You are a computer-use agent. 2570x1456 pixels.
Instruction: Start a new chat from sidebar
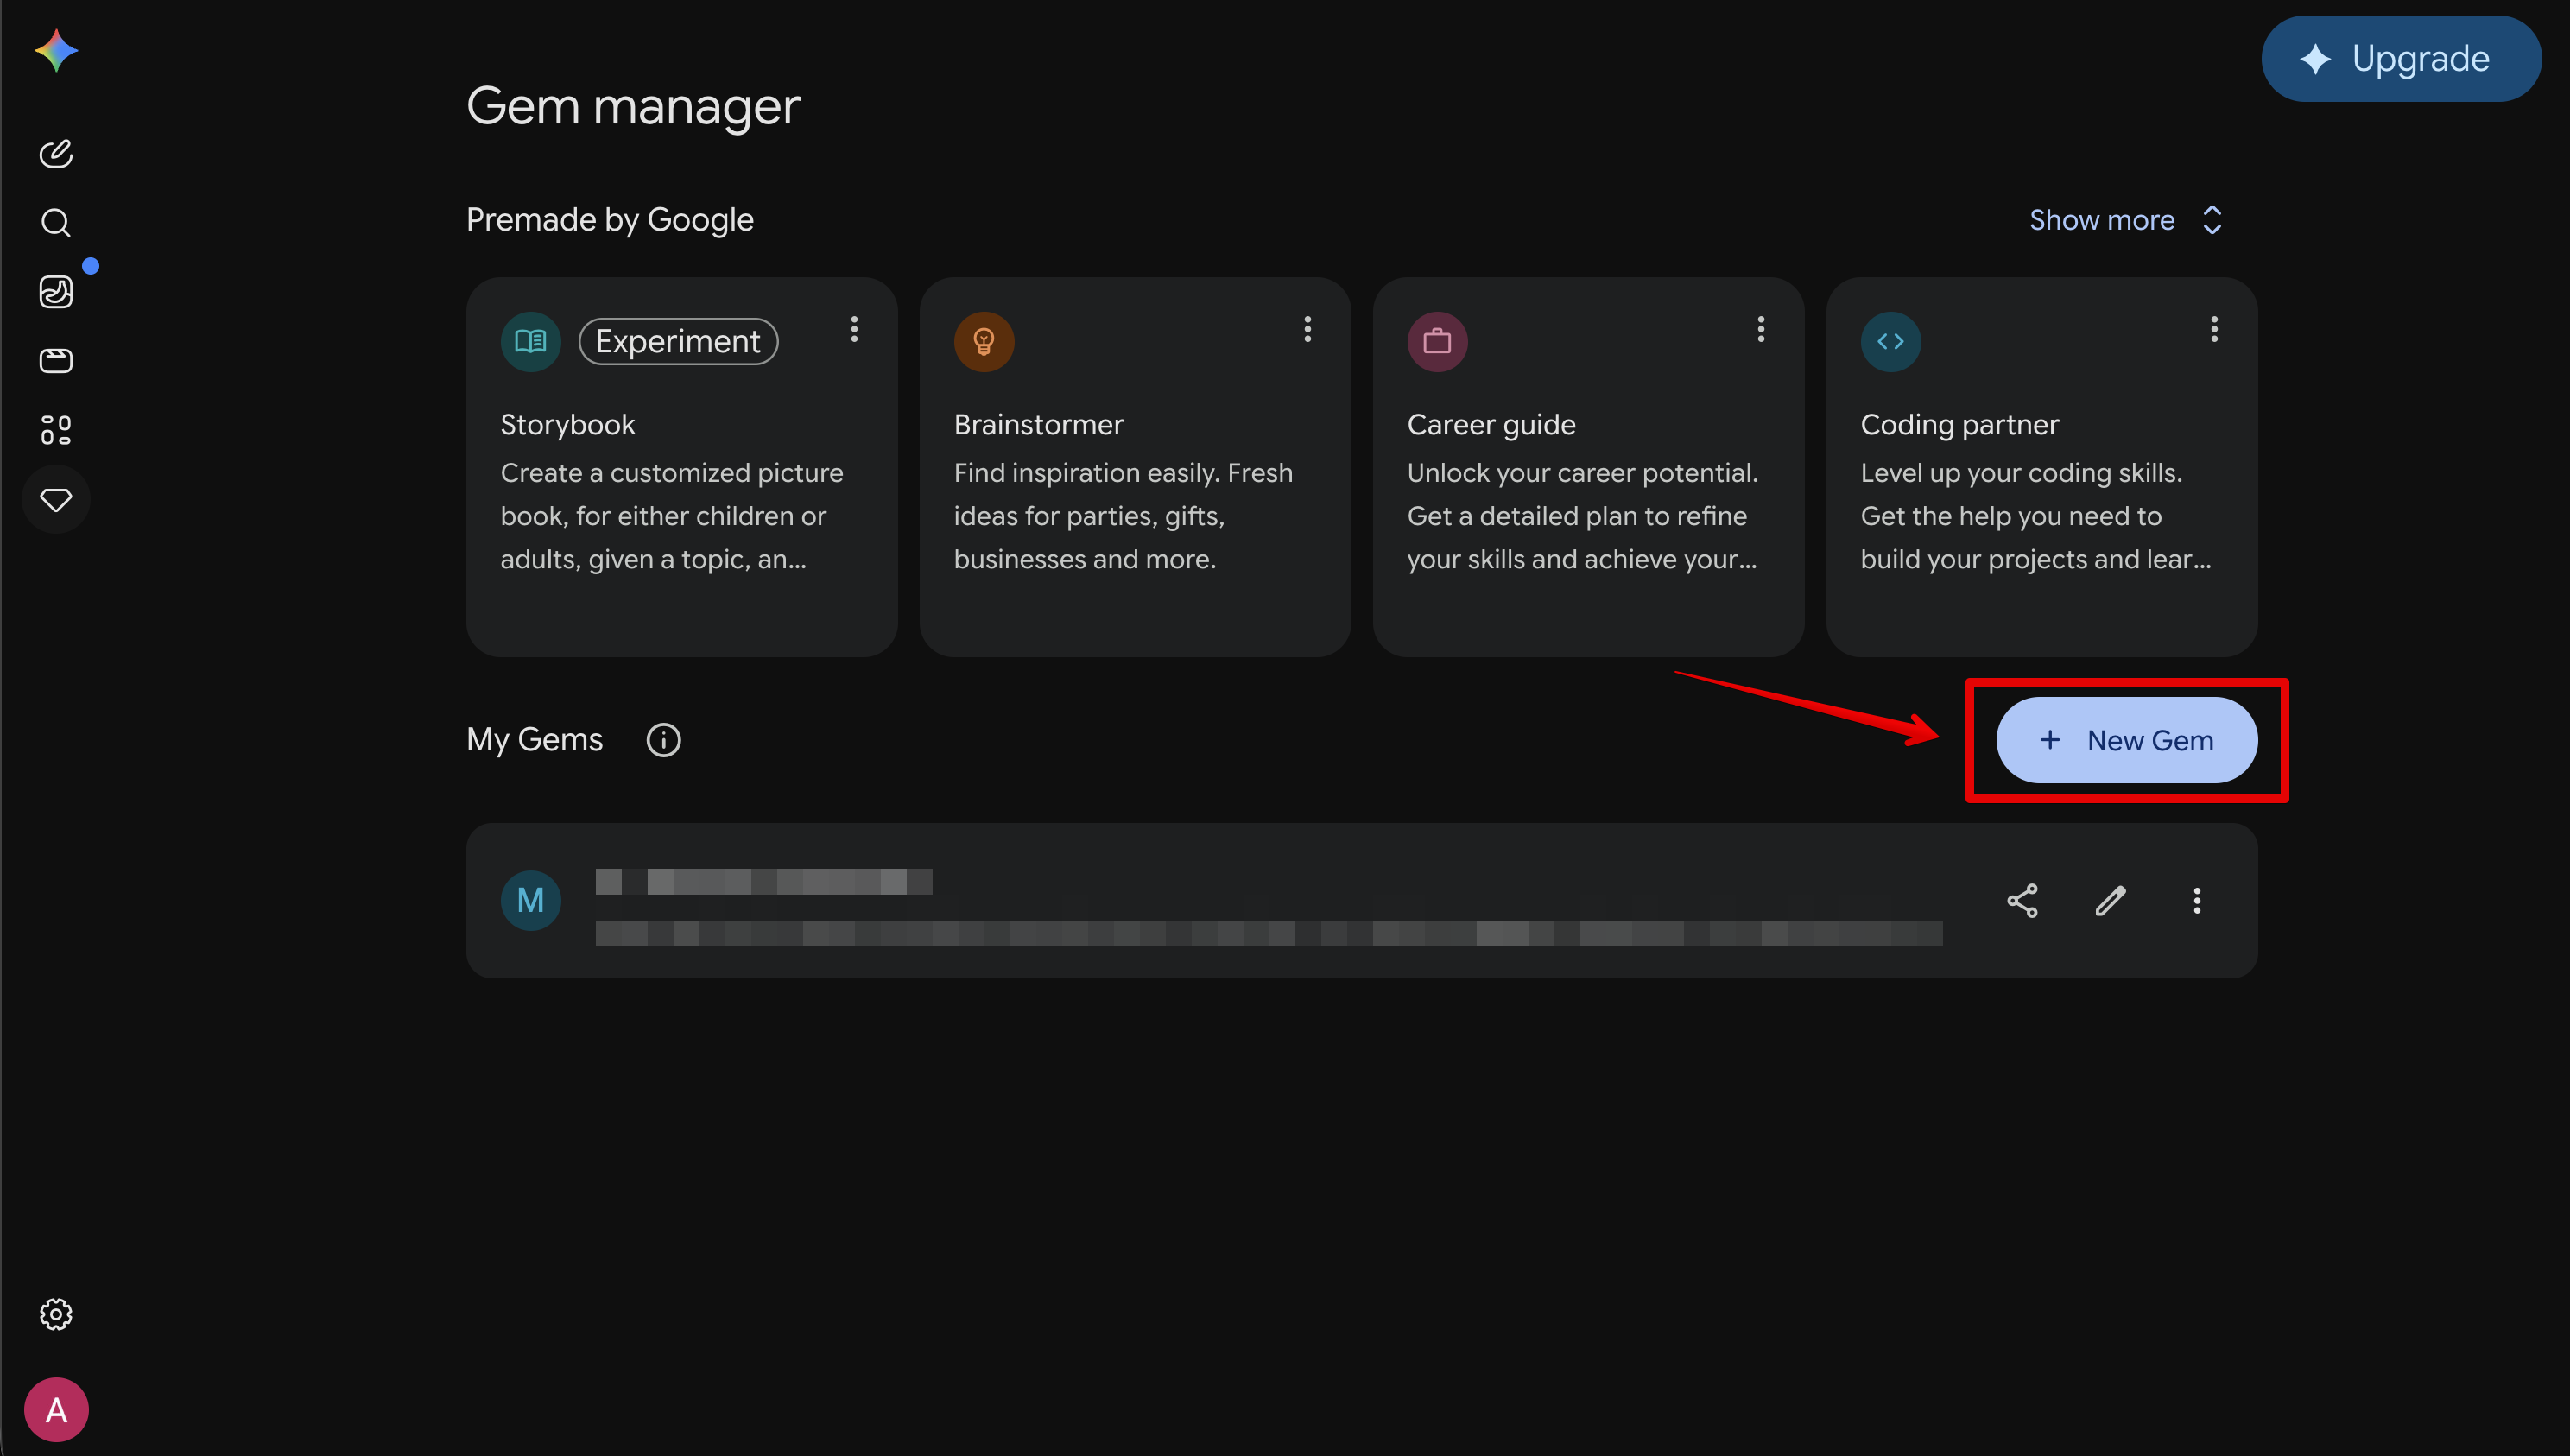click(x=56, y=153)
